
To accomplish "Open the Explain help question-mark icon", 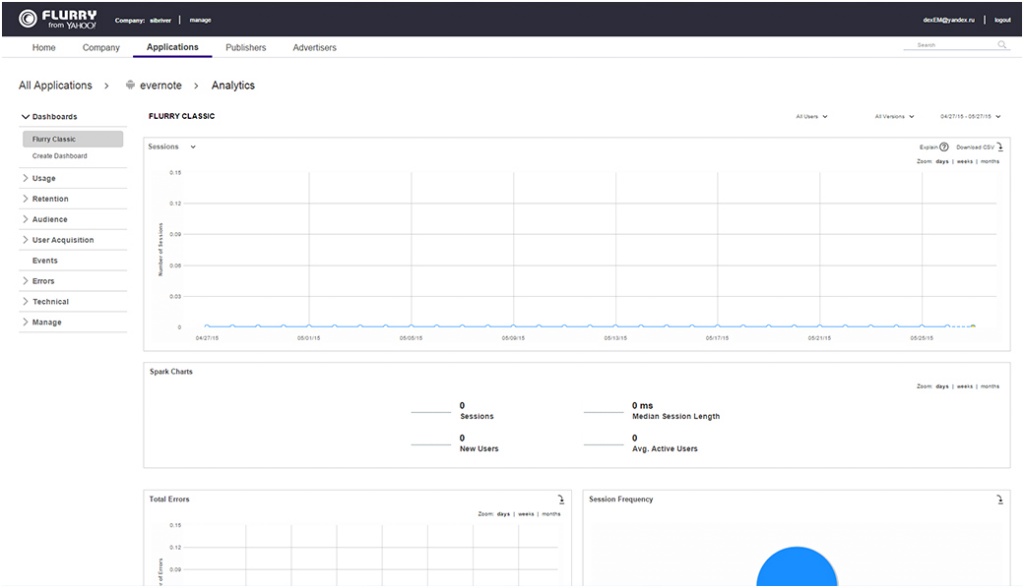I will pos(944,147).
